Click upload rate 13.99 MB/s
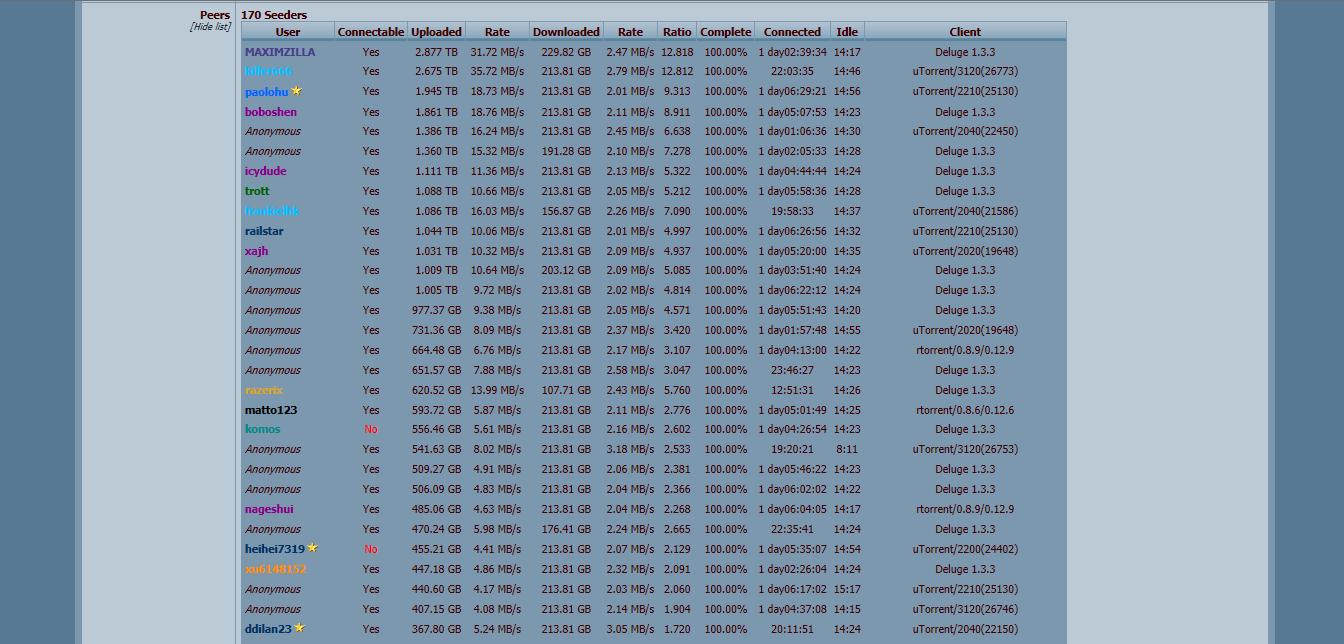 click(x=497, y=390)
